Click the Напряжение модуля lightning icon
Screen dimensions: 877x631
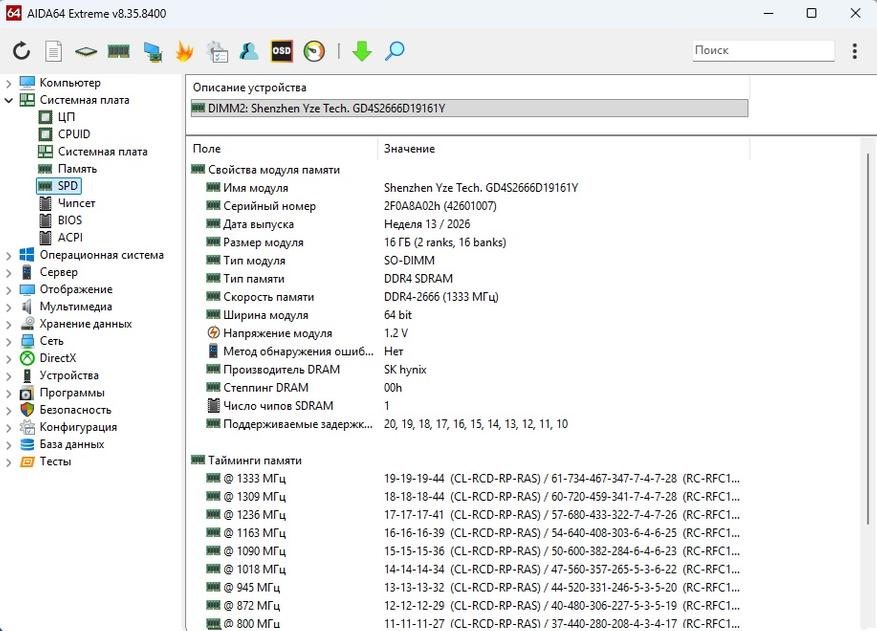coord(213,333)
